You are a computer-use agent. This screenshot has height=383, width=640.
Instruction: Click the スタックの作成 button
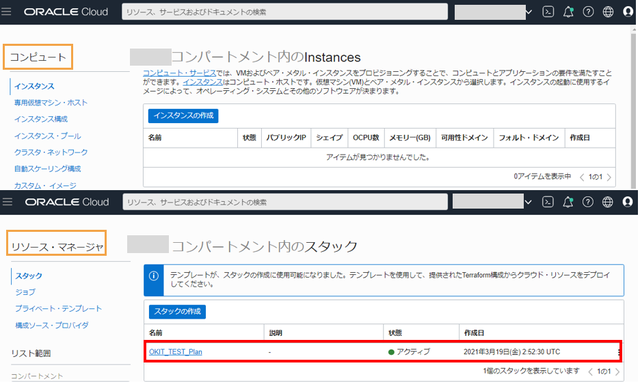177,312
